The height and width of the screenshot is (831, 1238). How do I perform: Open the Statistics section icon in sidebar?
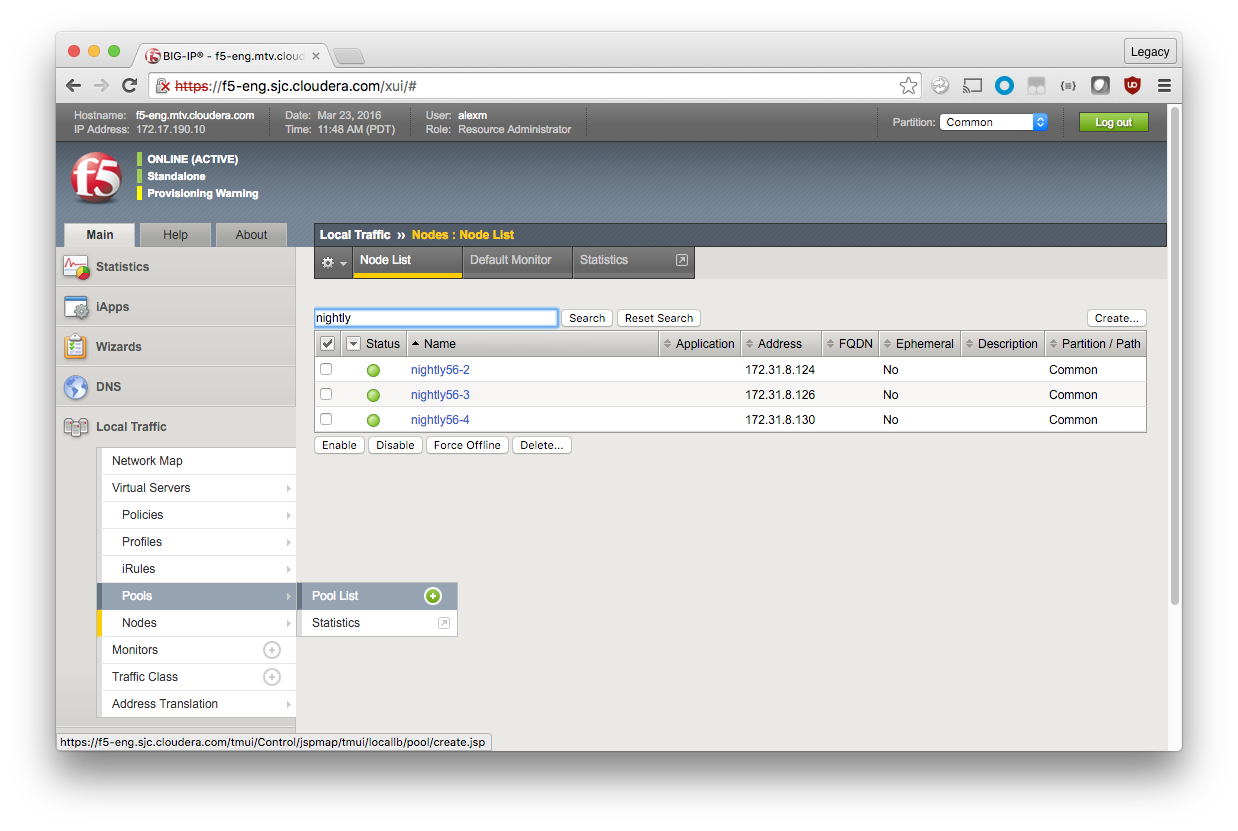[x=77, y=267]
